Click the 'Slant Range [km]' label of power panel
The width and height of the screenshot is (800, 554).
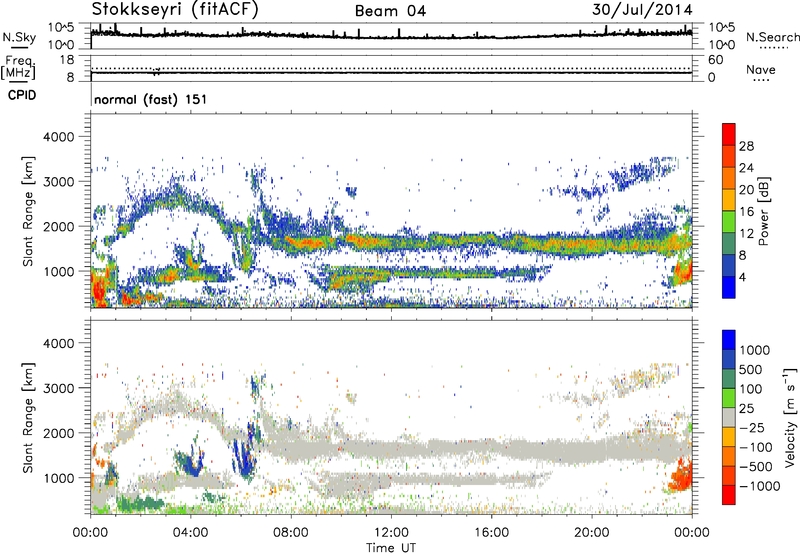[28, 211]
